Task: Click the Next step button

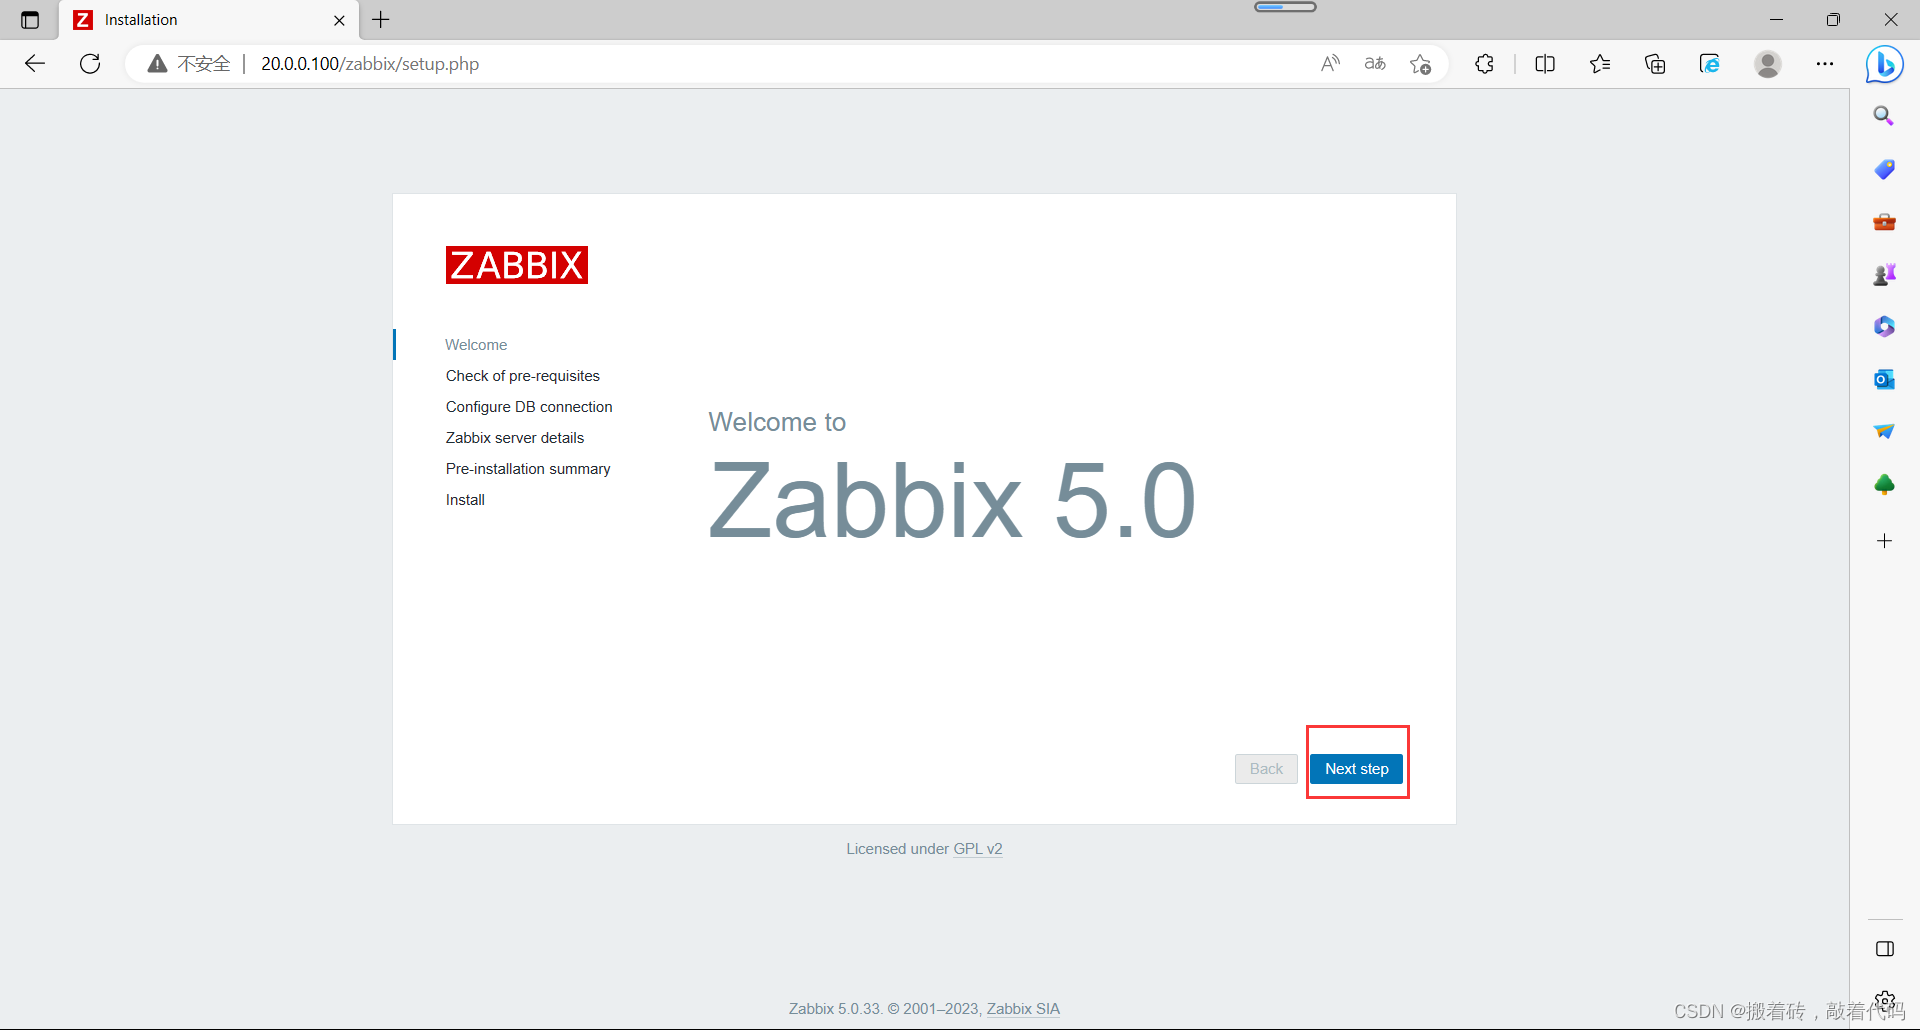Action: click(1356, 768)
